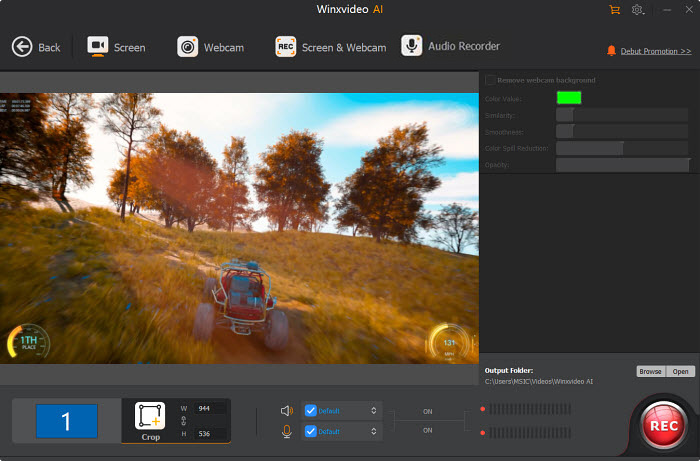
Task: Toggle the speaker ON switch
Action: (428, 411)
